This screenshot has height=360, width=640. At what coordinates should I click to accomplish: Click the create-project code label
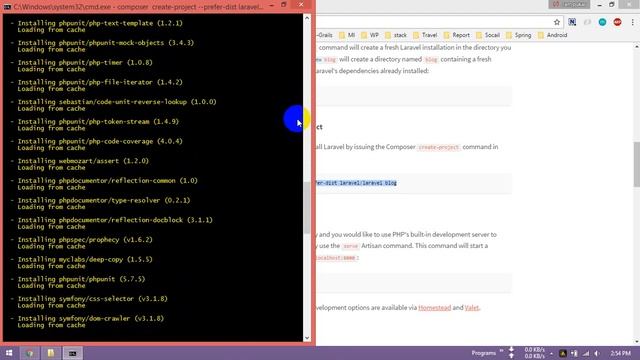pos(439,147)
